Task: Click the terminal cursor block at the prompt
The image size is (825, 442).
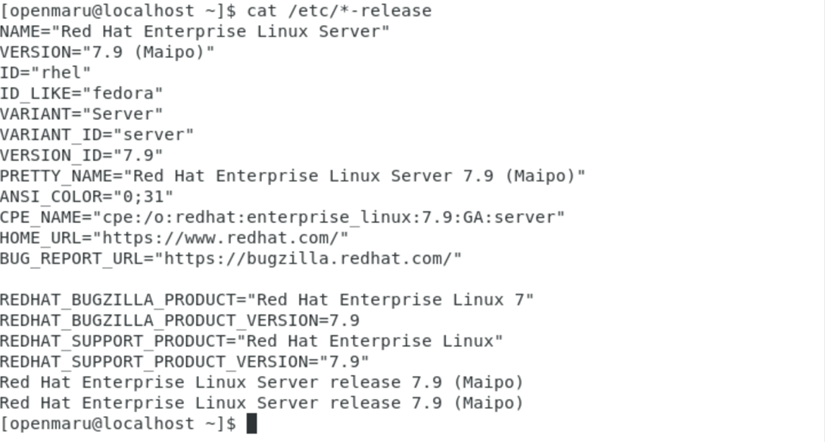Action: coord(252,423)
